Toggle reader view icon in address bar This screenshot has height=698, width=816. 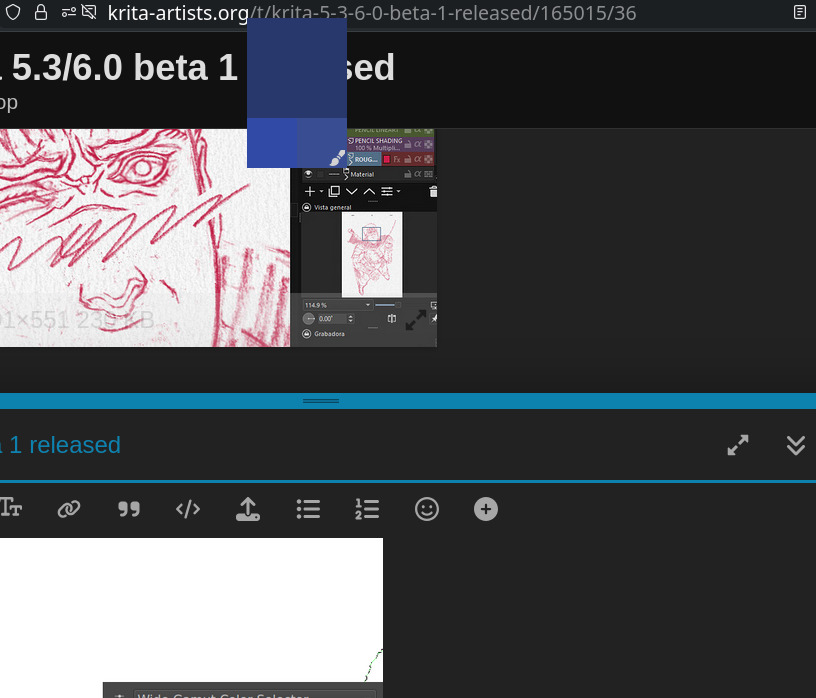click(800, 12)
